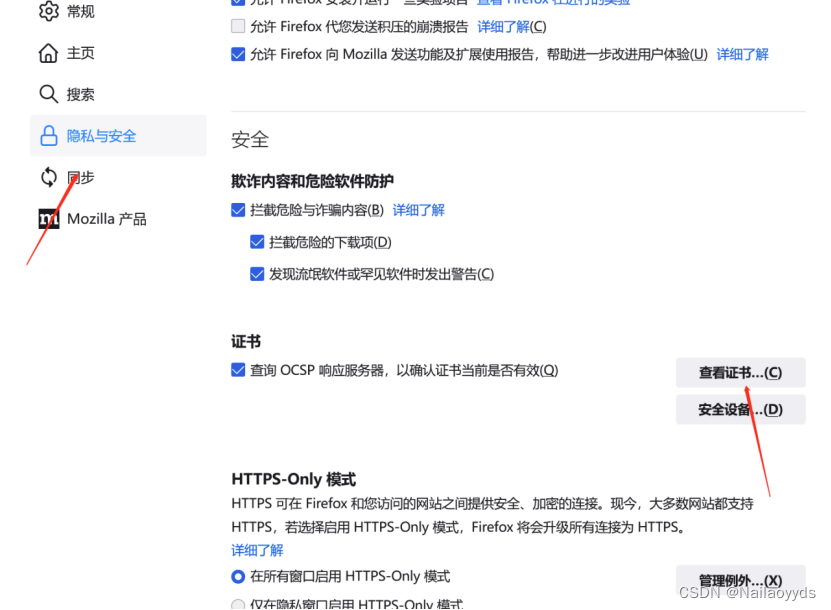The image size is (831, 610).
Task: Click the 欺诈内容和危险软件防护 heading
Action: [312, 181]
